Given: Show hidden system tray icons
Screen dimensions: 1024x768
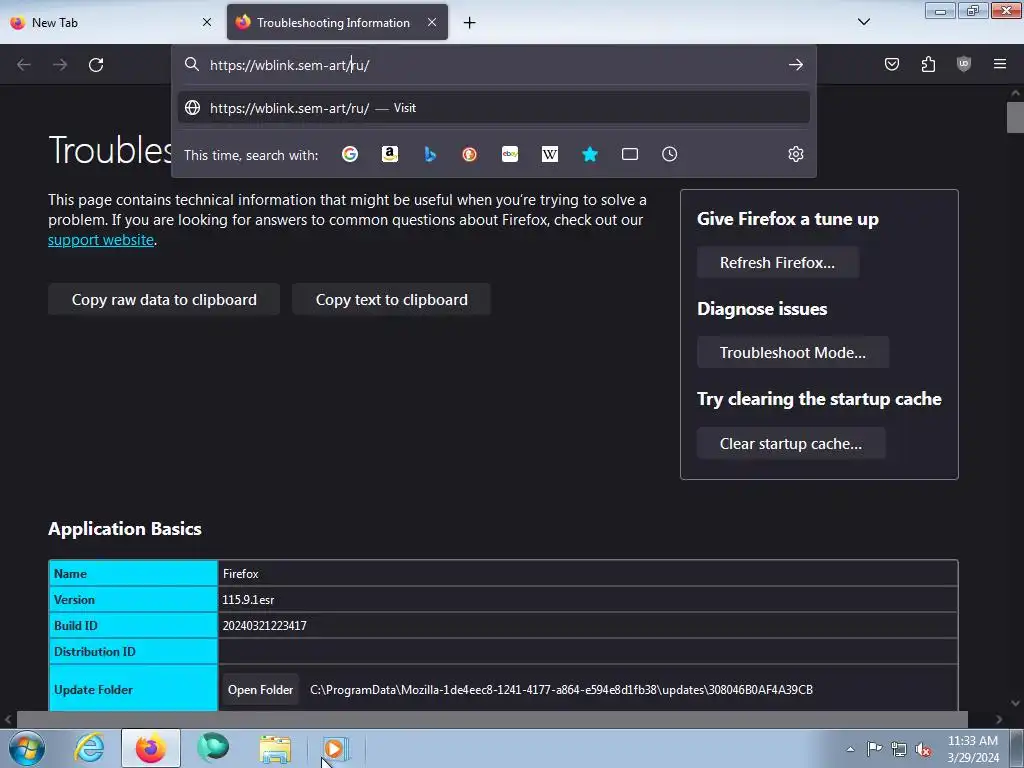Looking at the screenshot, I should point(850,749).
